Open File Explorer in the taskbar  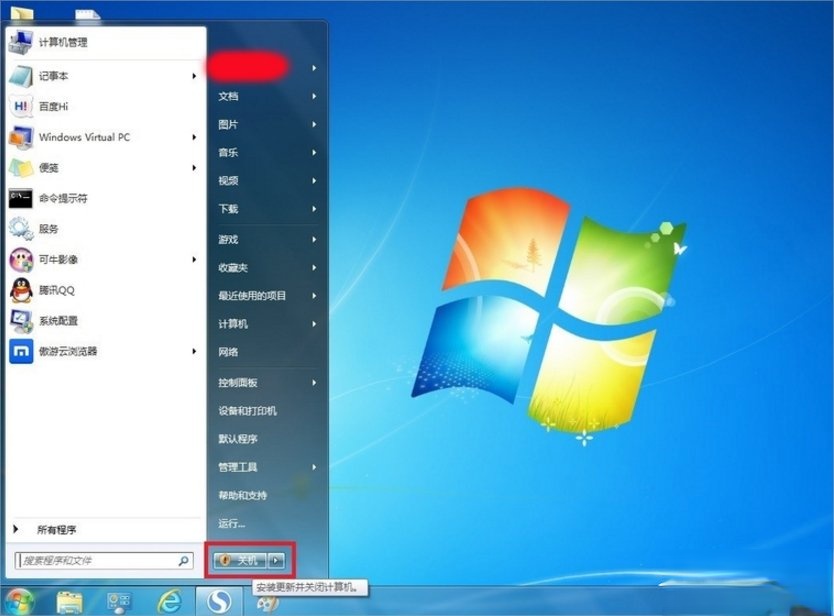[x=69, y=603]
